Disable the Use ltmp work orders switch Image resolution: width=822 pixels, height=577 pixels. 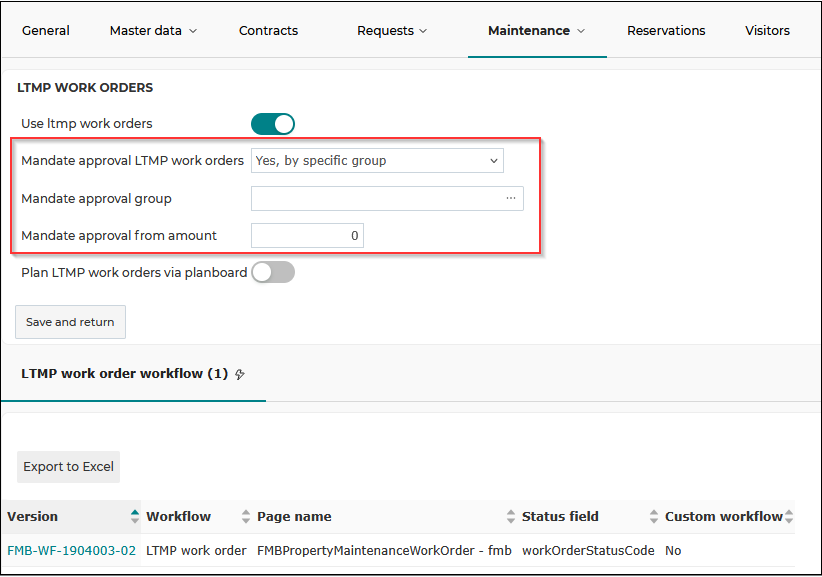pyautogui.click(x=273, y=124)
